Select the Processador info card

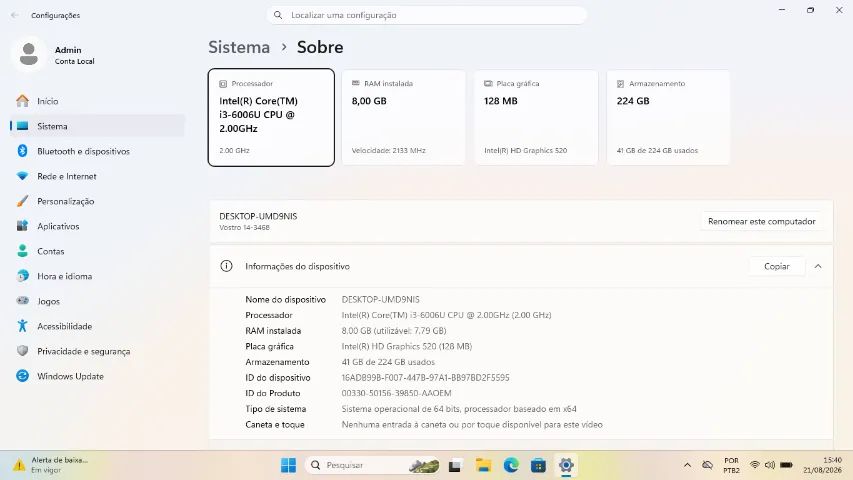(271, 117)
